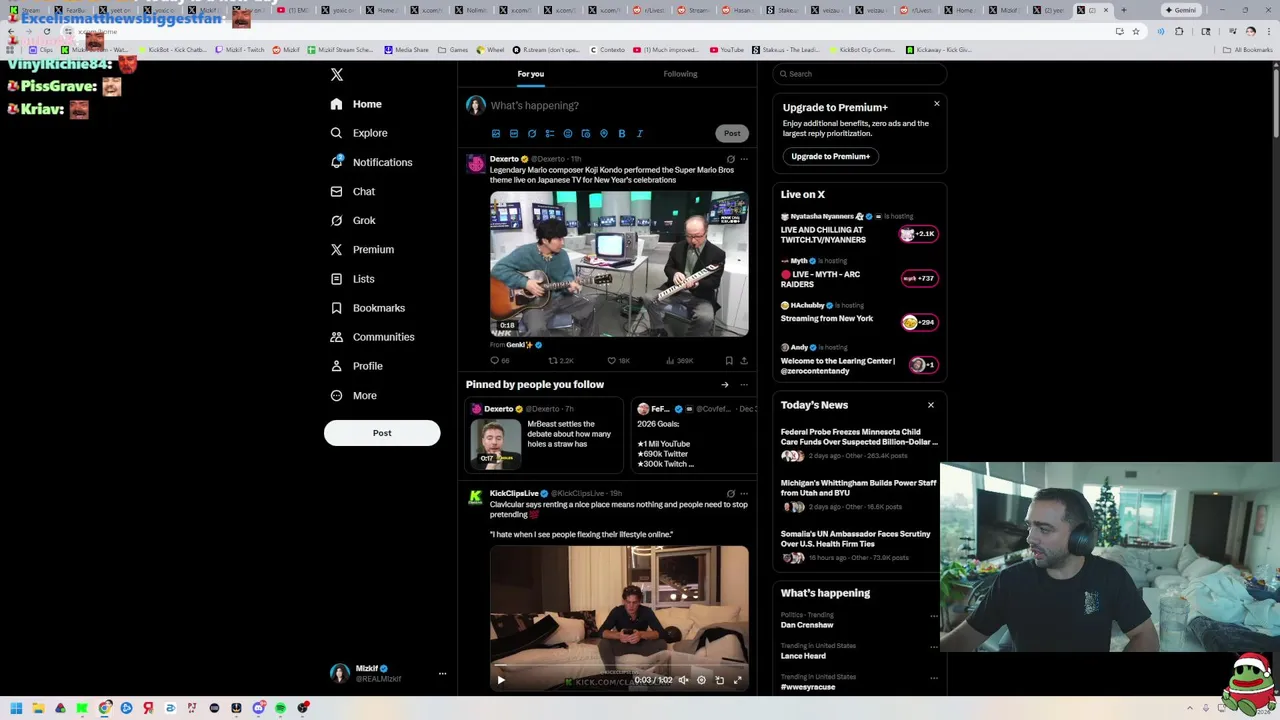Viewport: 1280px width, 720px height.
Task: Open the MrBeast straw pinned post thumbnail
Action: (x=496, y=443)
